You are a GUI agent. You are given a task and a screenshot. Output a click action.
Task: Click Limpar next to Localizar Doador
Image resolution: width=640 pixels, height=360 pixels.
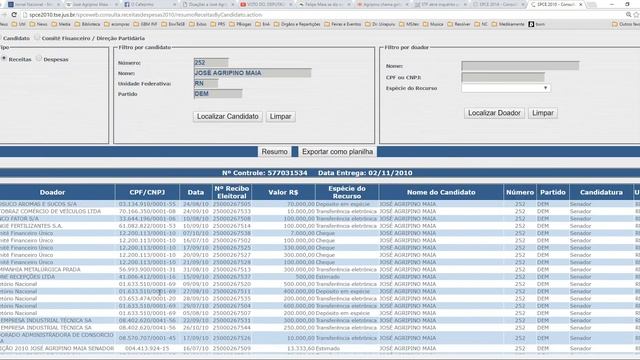click(542, 113)
